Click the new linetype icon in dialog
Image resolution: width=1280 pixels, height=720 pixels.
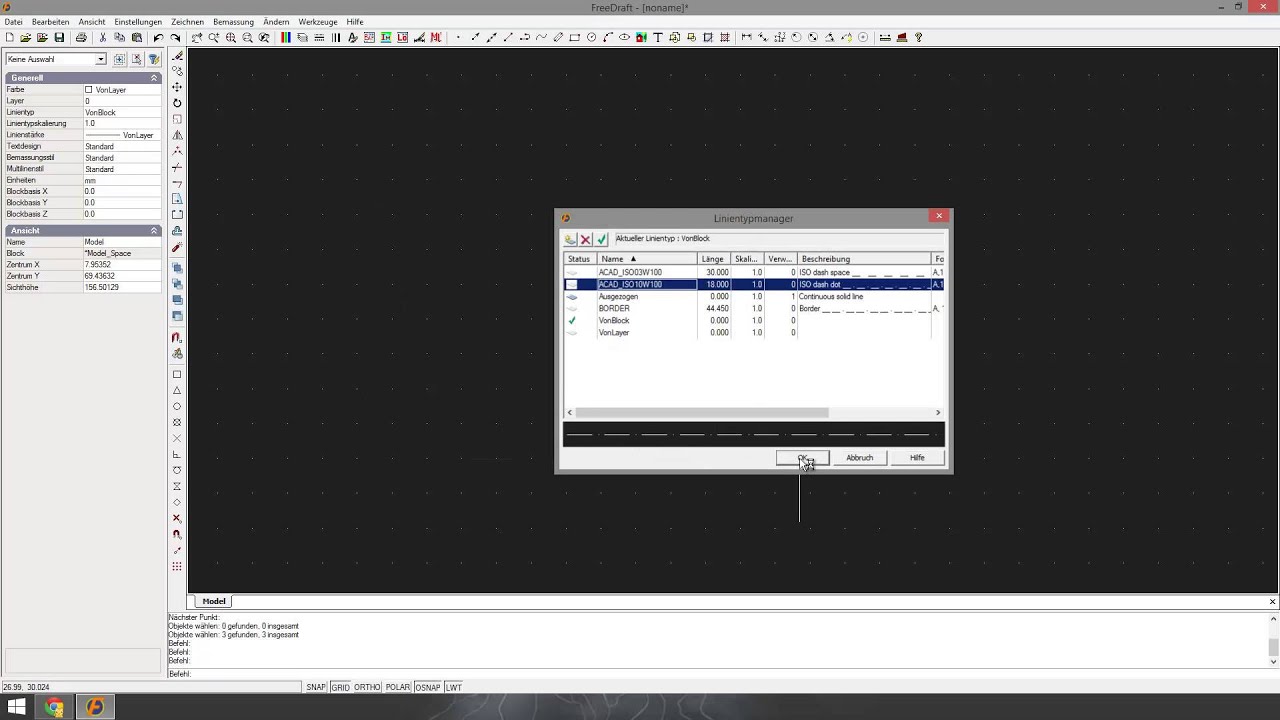(570, 240)
